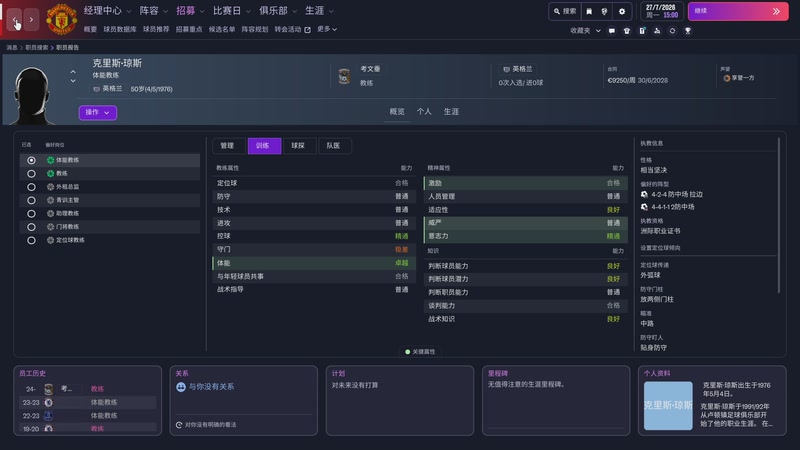Click the 考文垂 club name link
The image size is (800, 450).
(370, 69)
